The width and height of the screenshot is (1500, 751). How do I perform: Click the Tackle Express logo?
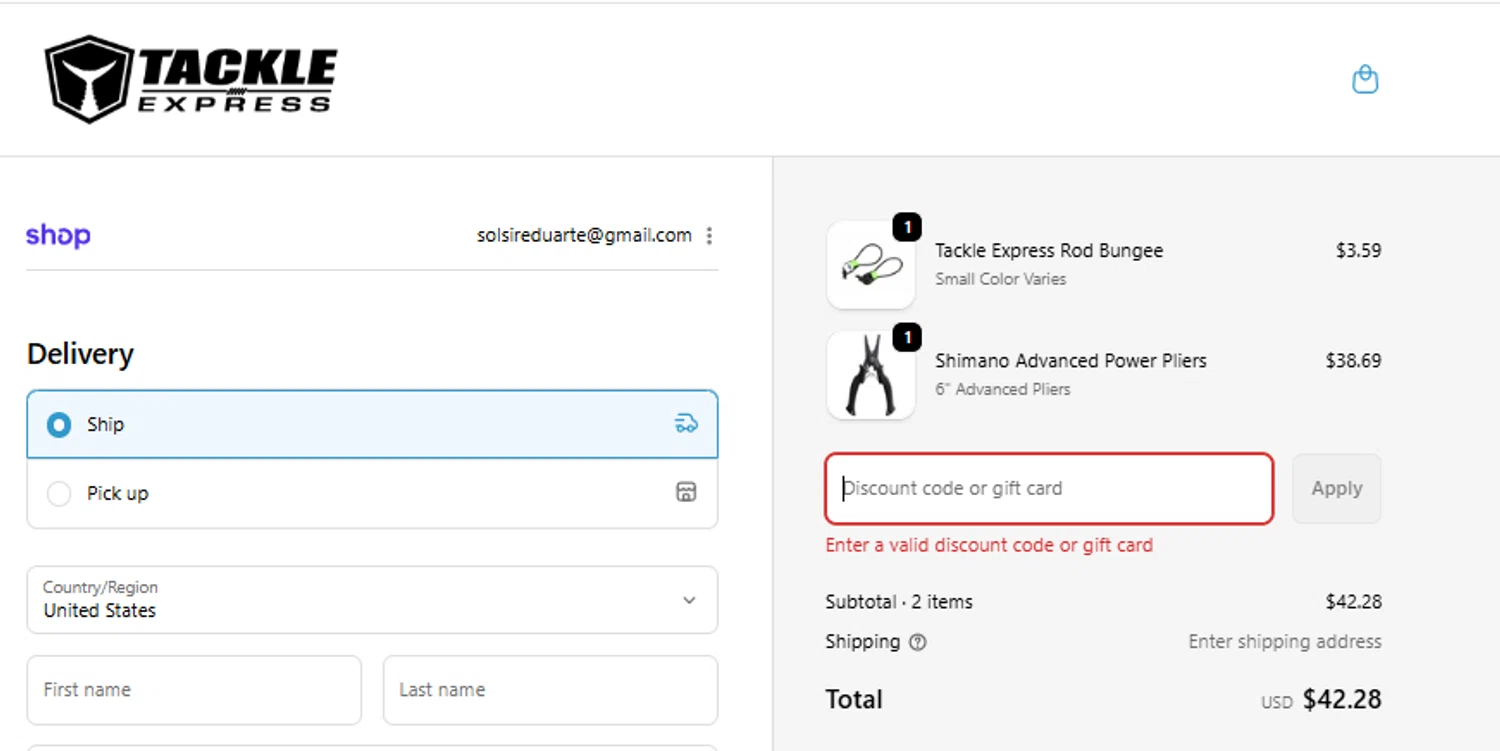click(x=191, y=79)
